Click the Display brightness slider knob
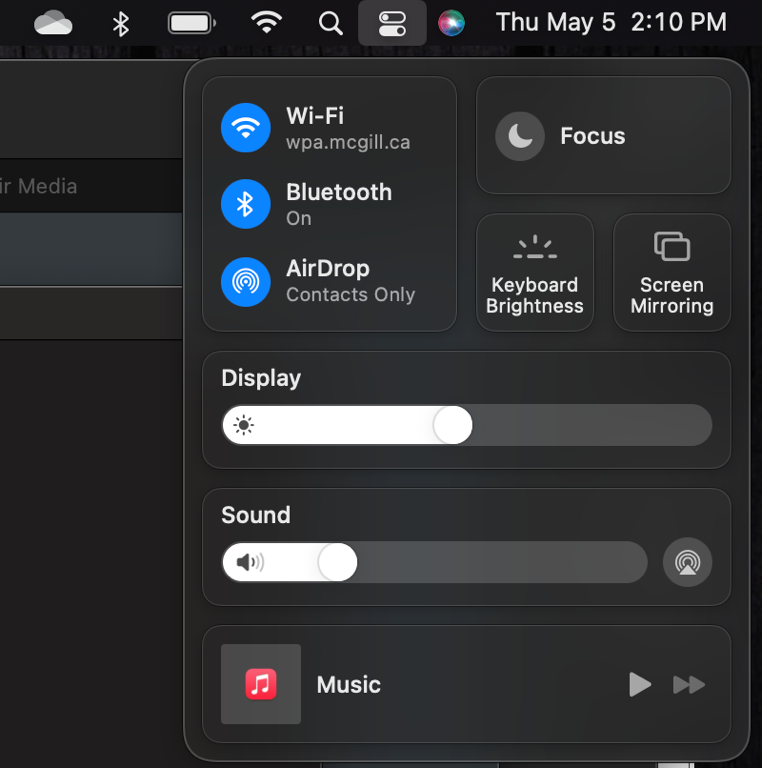 pos(453,425)
